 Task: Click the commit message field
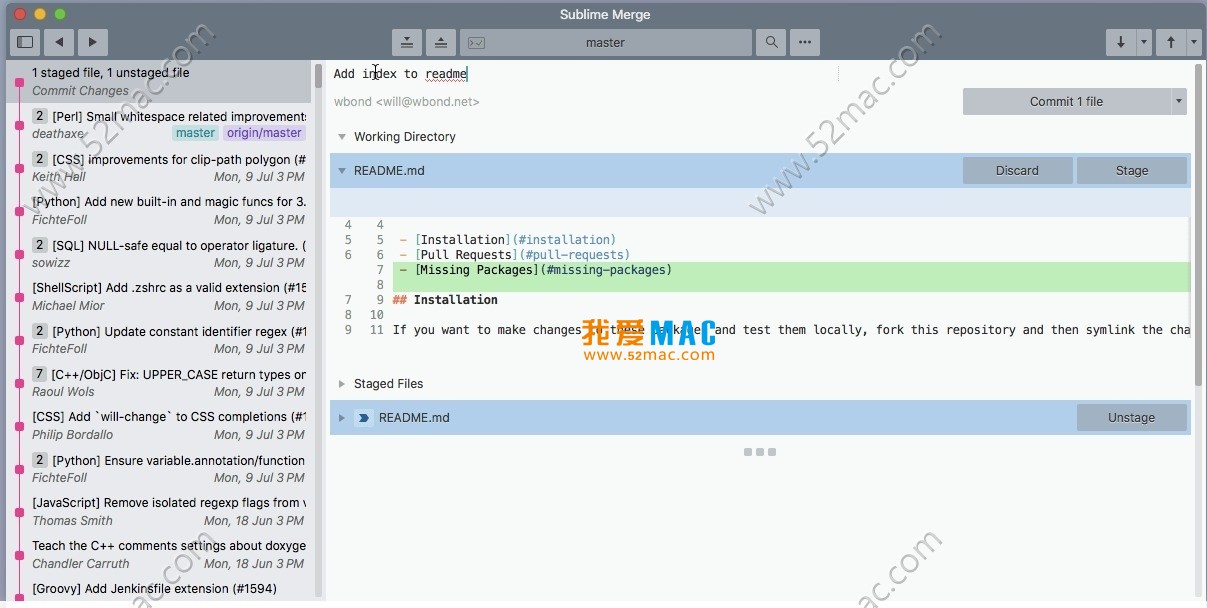[585, 73]
